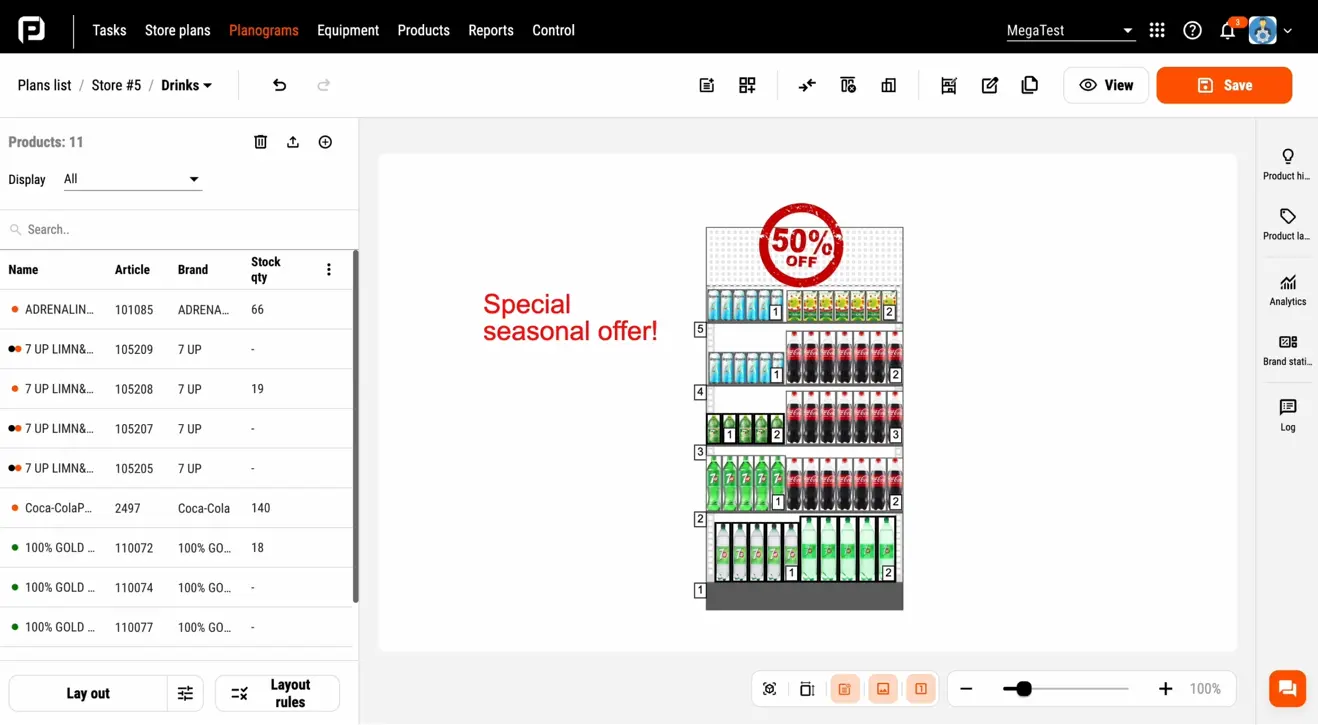Go to the Store plans menu
1318x725 pixels.
point(177,30)
